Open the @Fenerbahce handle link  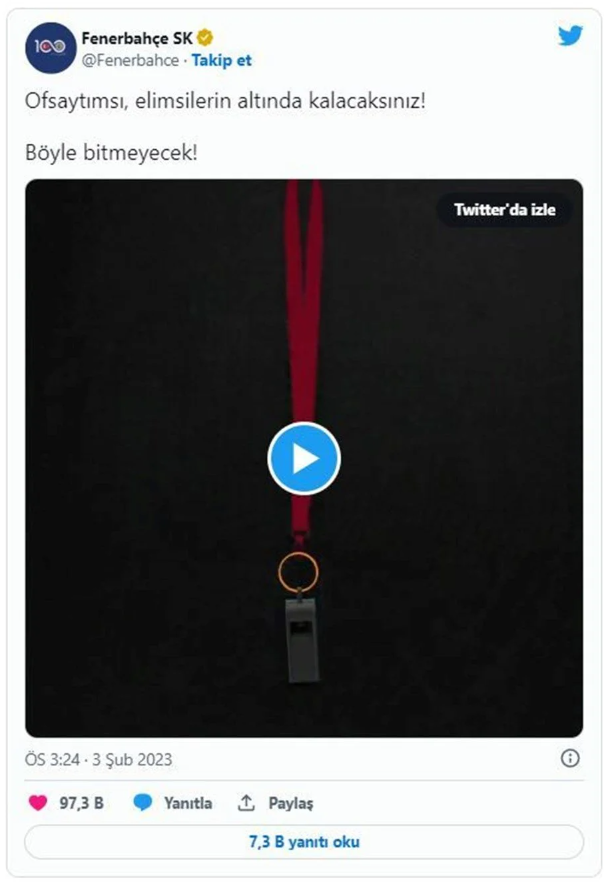[130, 60]
